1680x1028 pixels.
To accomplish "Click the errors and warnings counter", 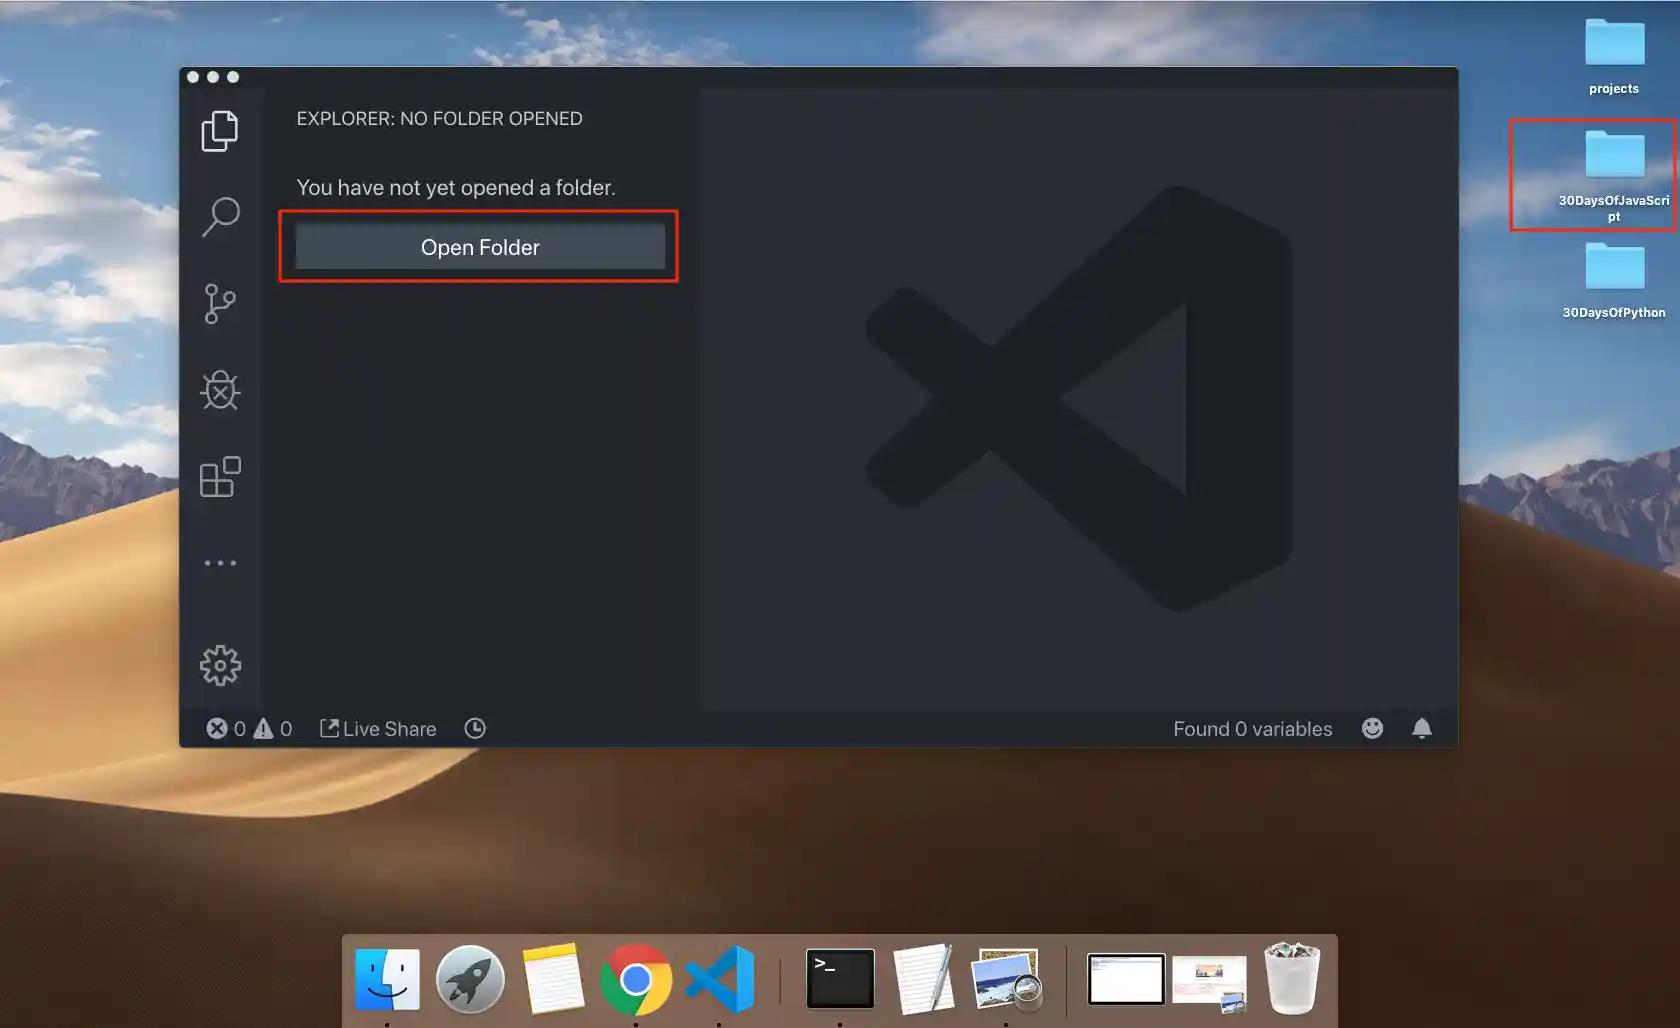I will click(x=247, y=728).
